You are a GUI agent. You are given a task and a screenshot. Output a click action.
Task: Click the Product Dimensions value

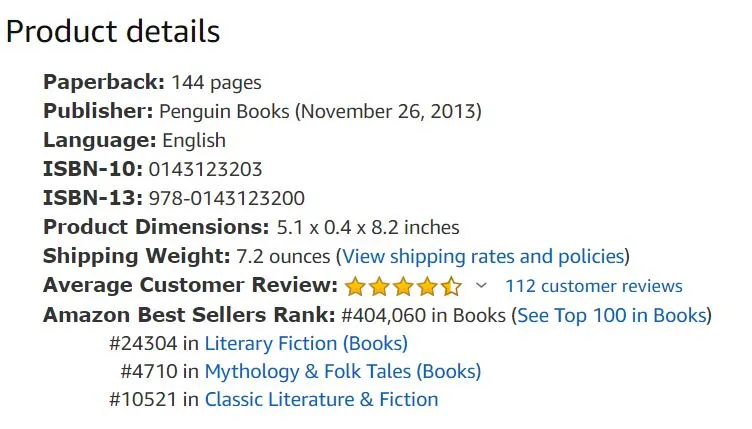coord(367,227)
